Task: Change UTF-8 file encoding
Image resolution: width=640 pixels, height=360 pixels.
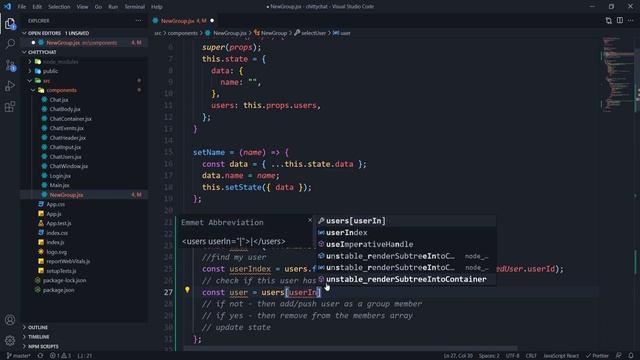Action: 513,356
